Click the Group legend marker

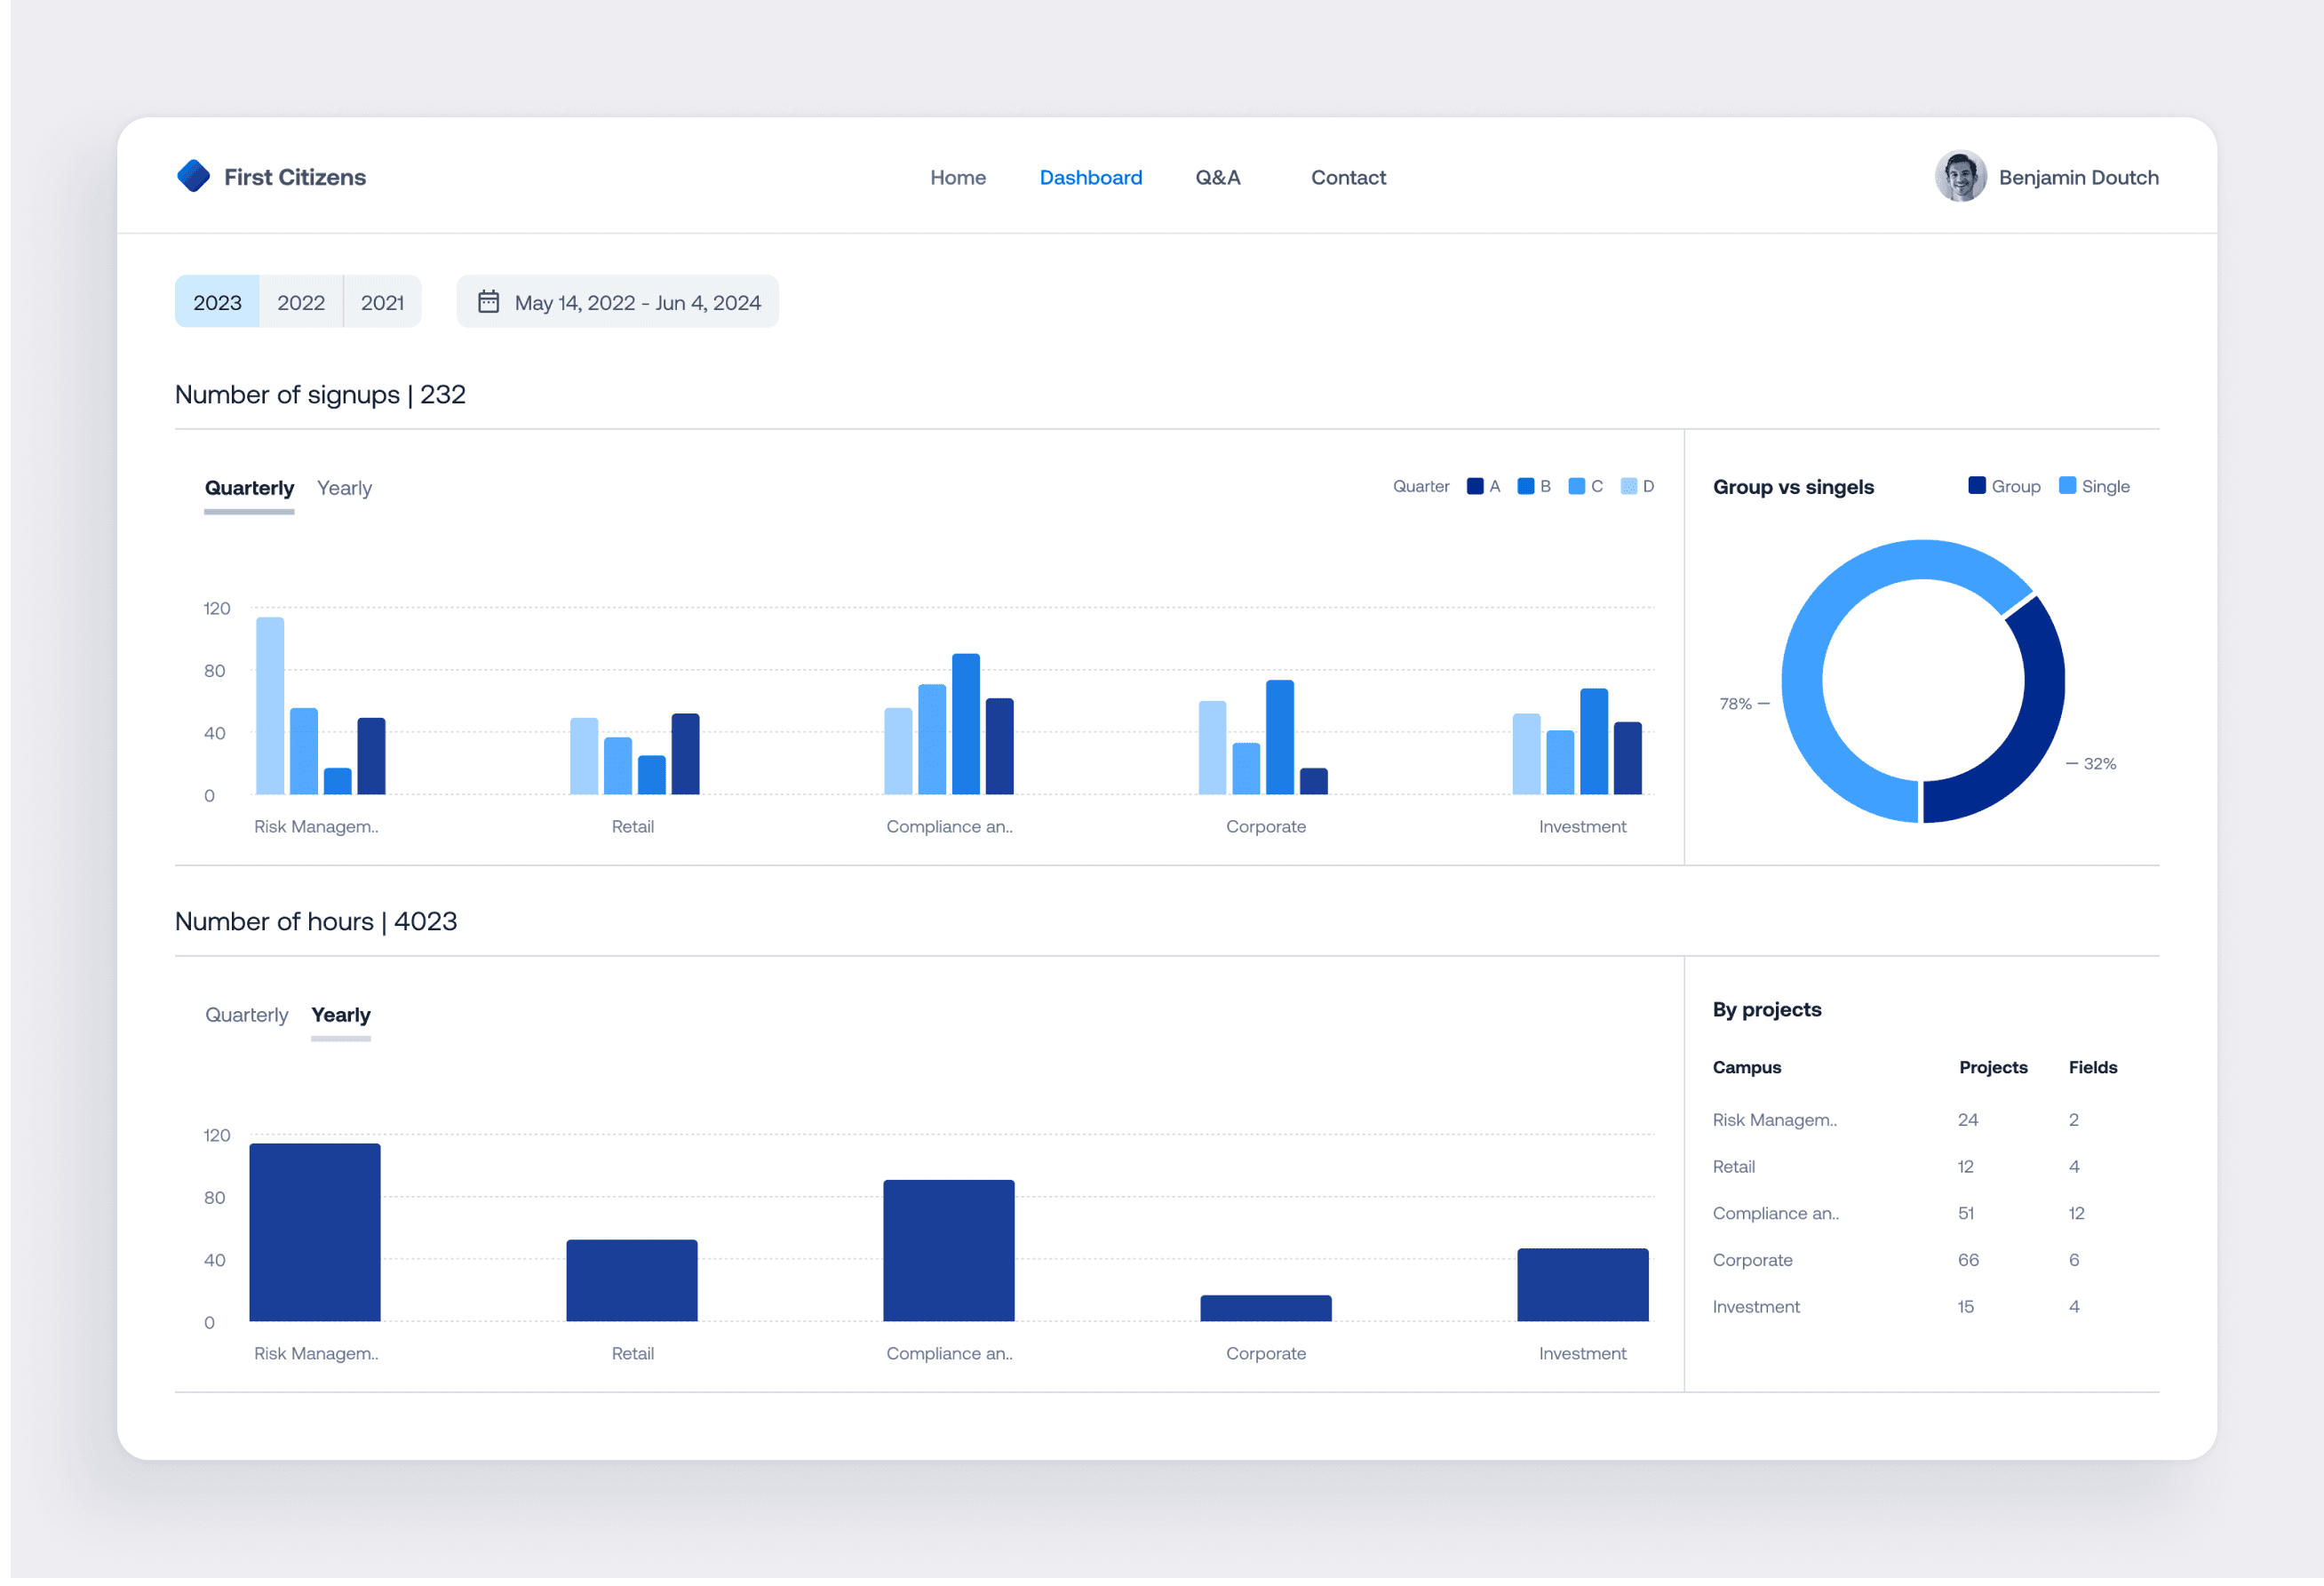point(1976,485)
